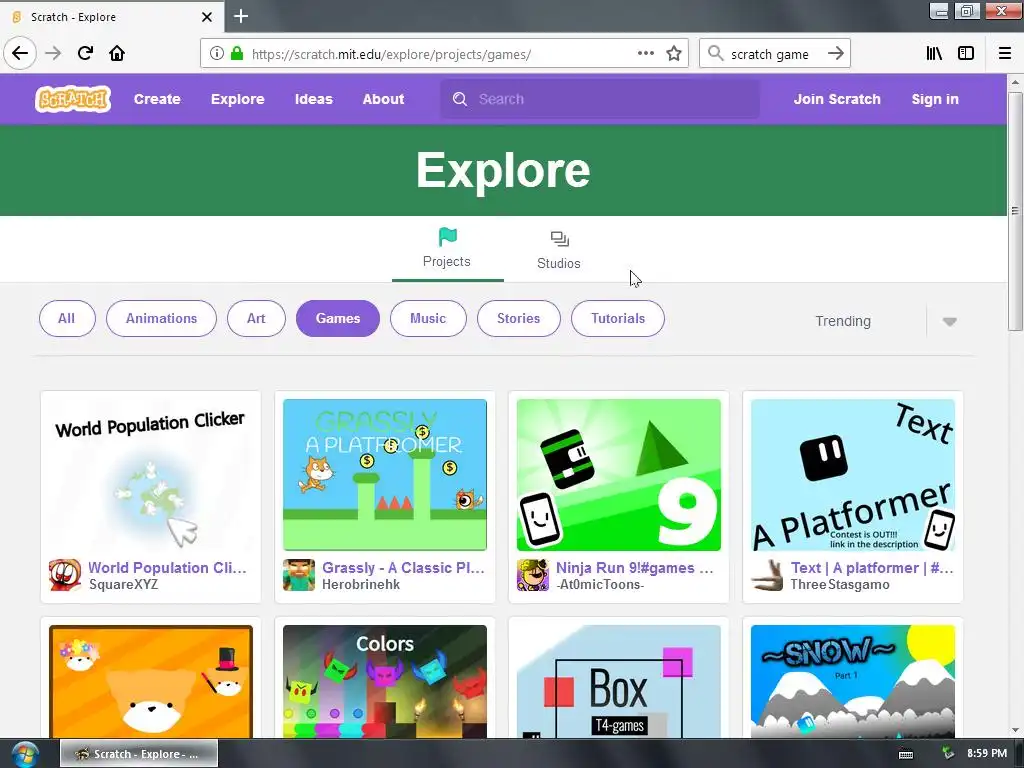Viewport: 1024px width, 768px height.
Task: Click network tray icon near clock
Action: (x=947, y=754)
